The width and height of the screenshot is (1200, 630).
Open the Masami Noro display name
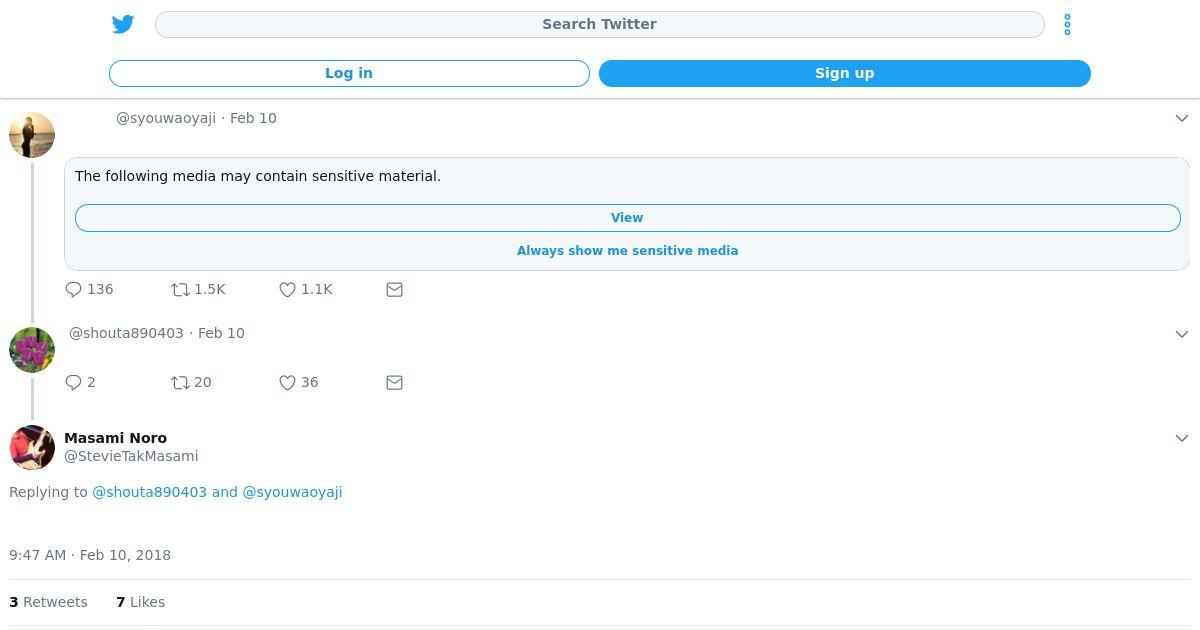point(115,438)
